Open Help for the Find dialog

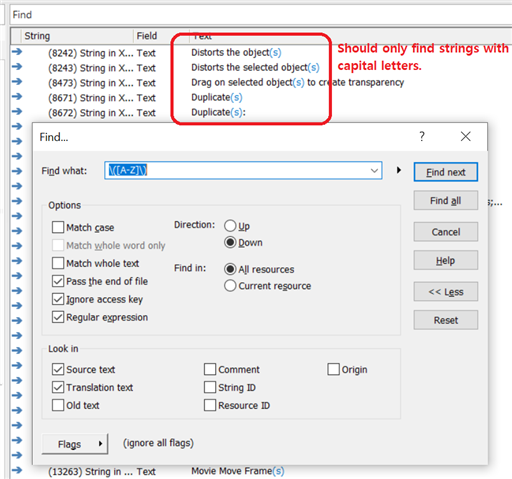click(446, 260)
